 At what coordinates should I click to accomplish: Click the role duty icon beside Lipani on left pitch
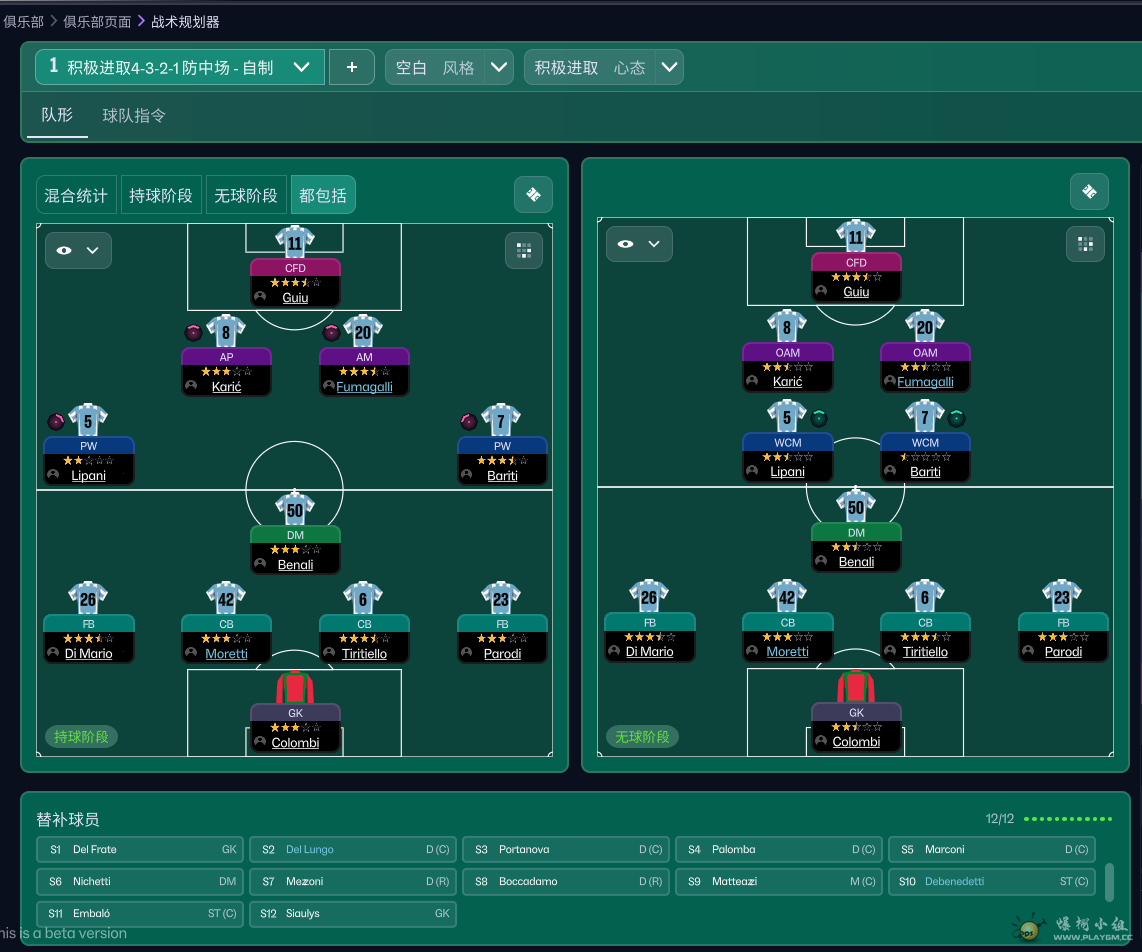56,421
